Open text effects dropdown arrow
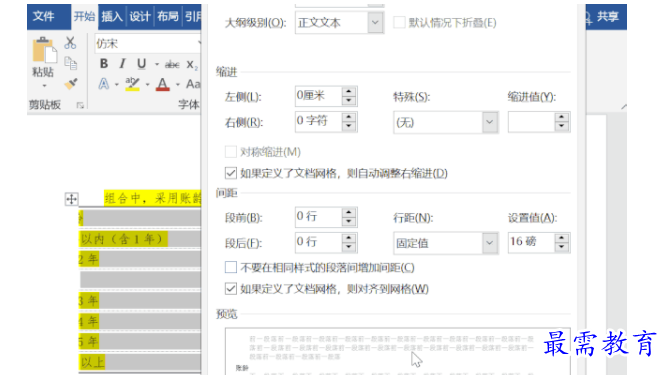 point(116,84)
